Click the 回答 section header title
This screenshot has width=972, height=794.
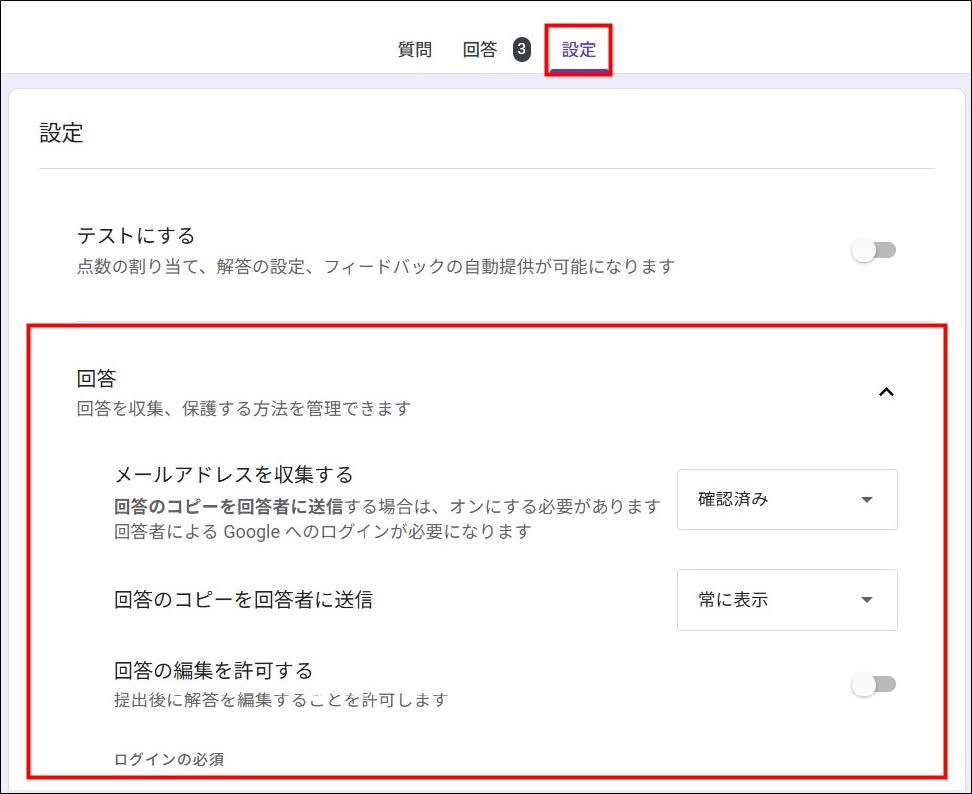(x=97, y=378)
